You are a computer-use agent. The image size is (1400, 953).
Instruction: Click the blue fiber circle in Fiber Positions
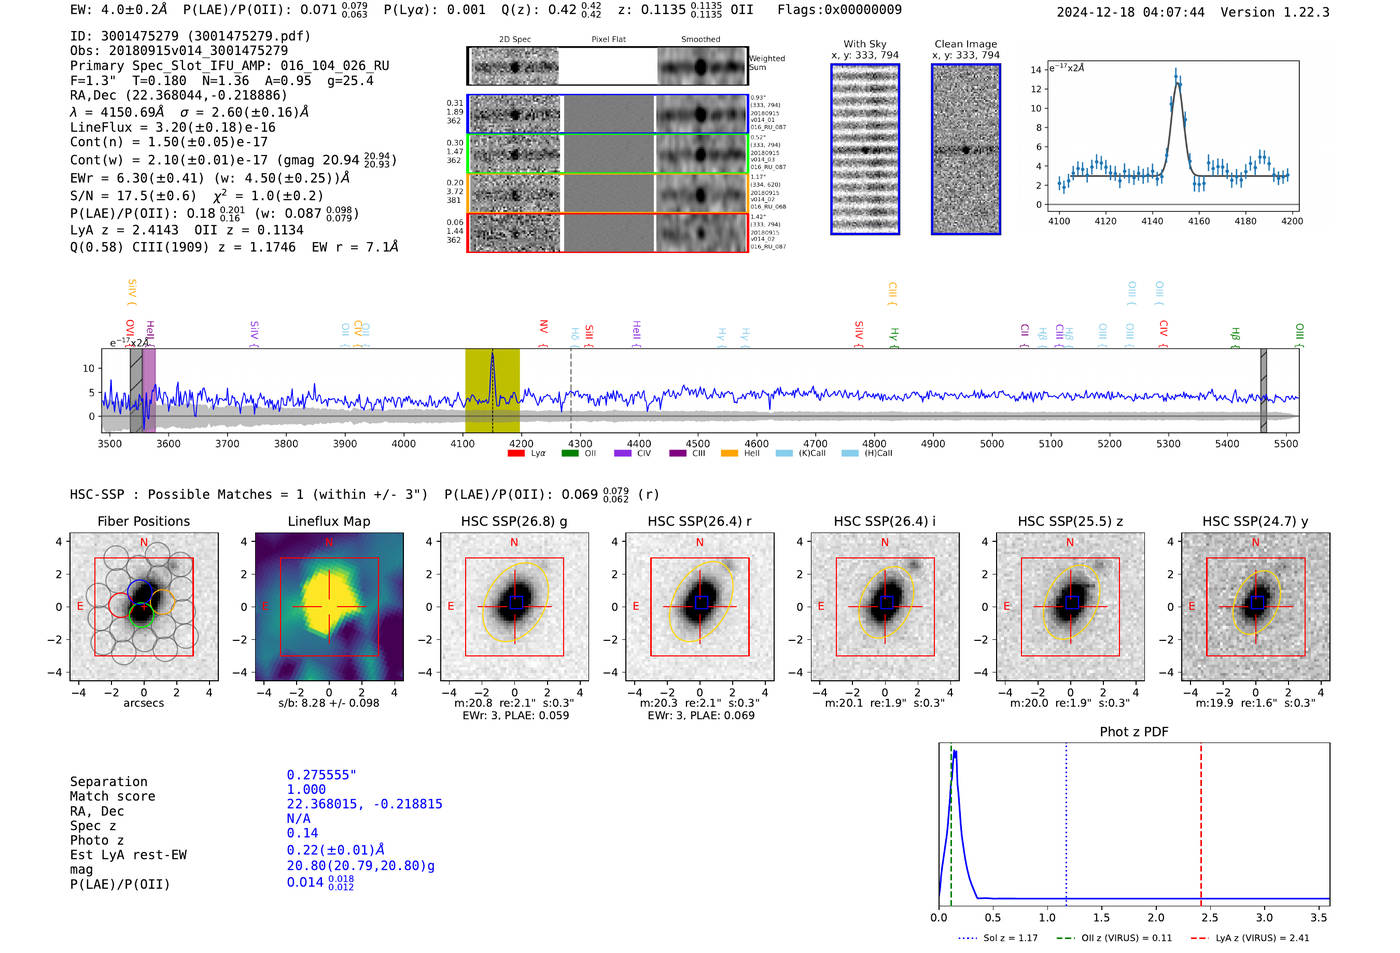coord(142,590)
